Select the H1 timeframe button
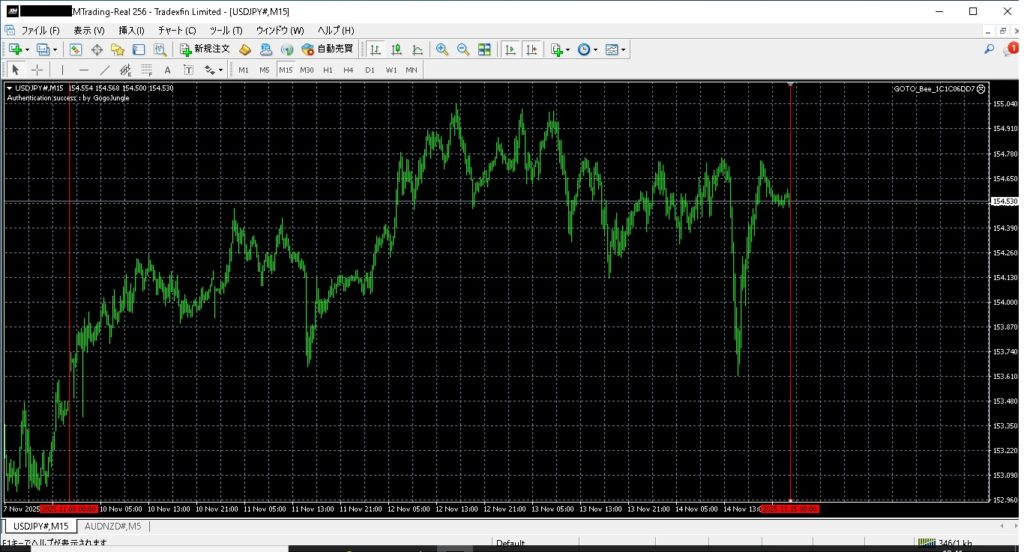 click(327, 70)
